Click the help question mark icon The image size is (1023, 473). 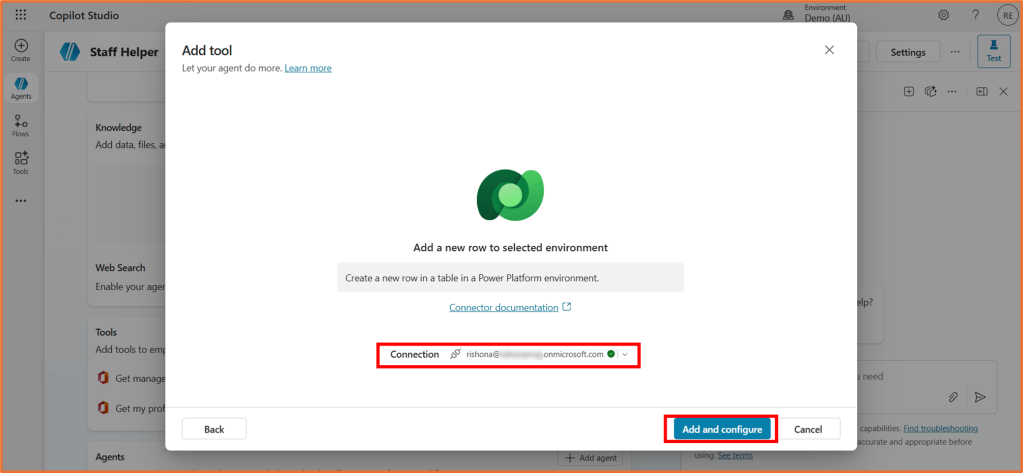coord(975,15)
